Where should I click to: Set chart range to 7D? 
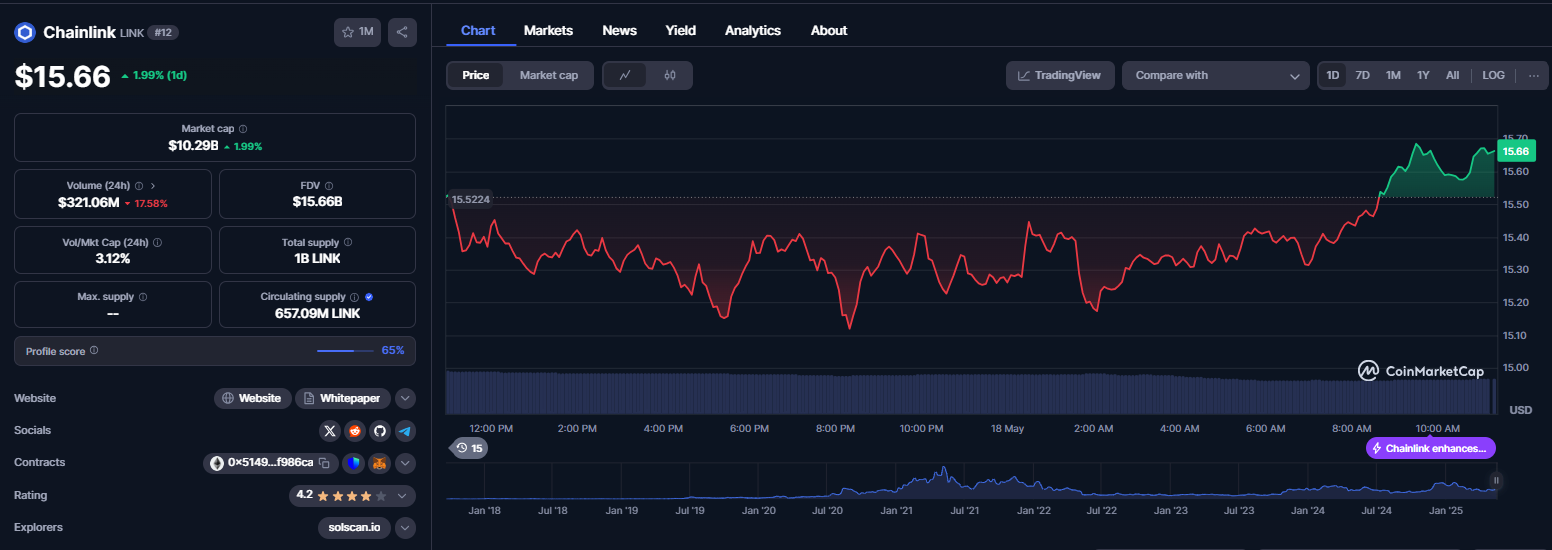click(1362, 75)
